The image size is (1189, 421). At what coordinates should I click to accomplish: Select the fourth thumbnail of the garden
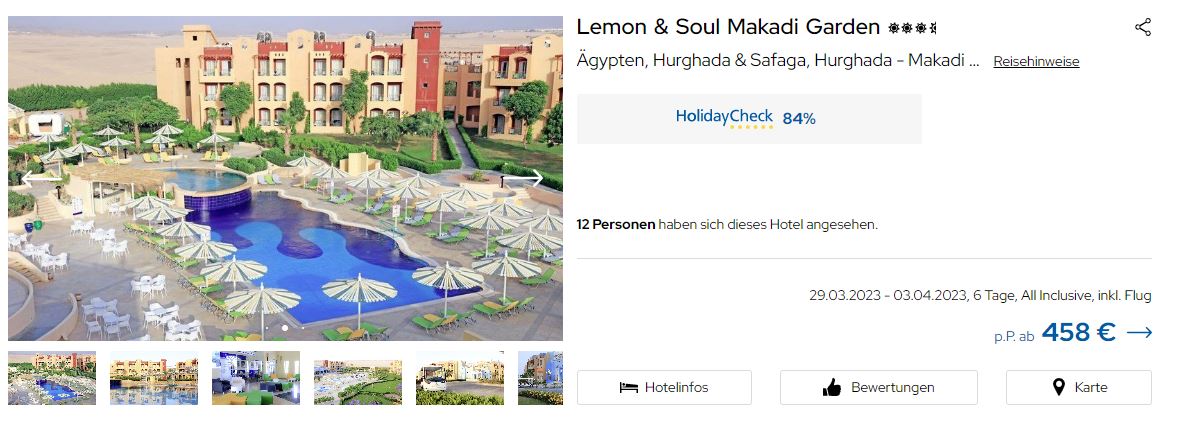(x=358, y=378)
